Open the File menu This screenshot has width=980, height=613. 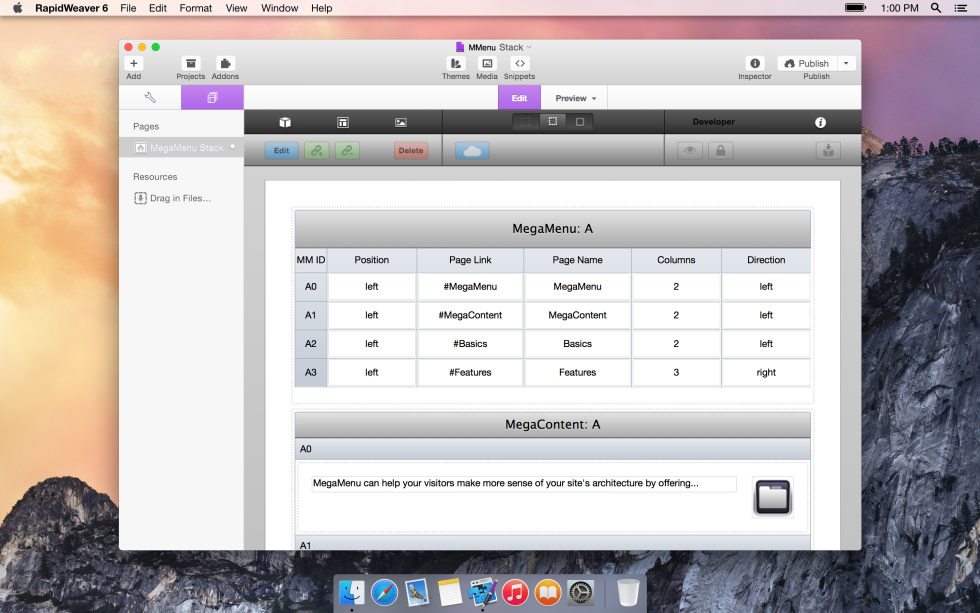128,8
